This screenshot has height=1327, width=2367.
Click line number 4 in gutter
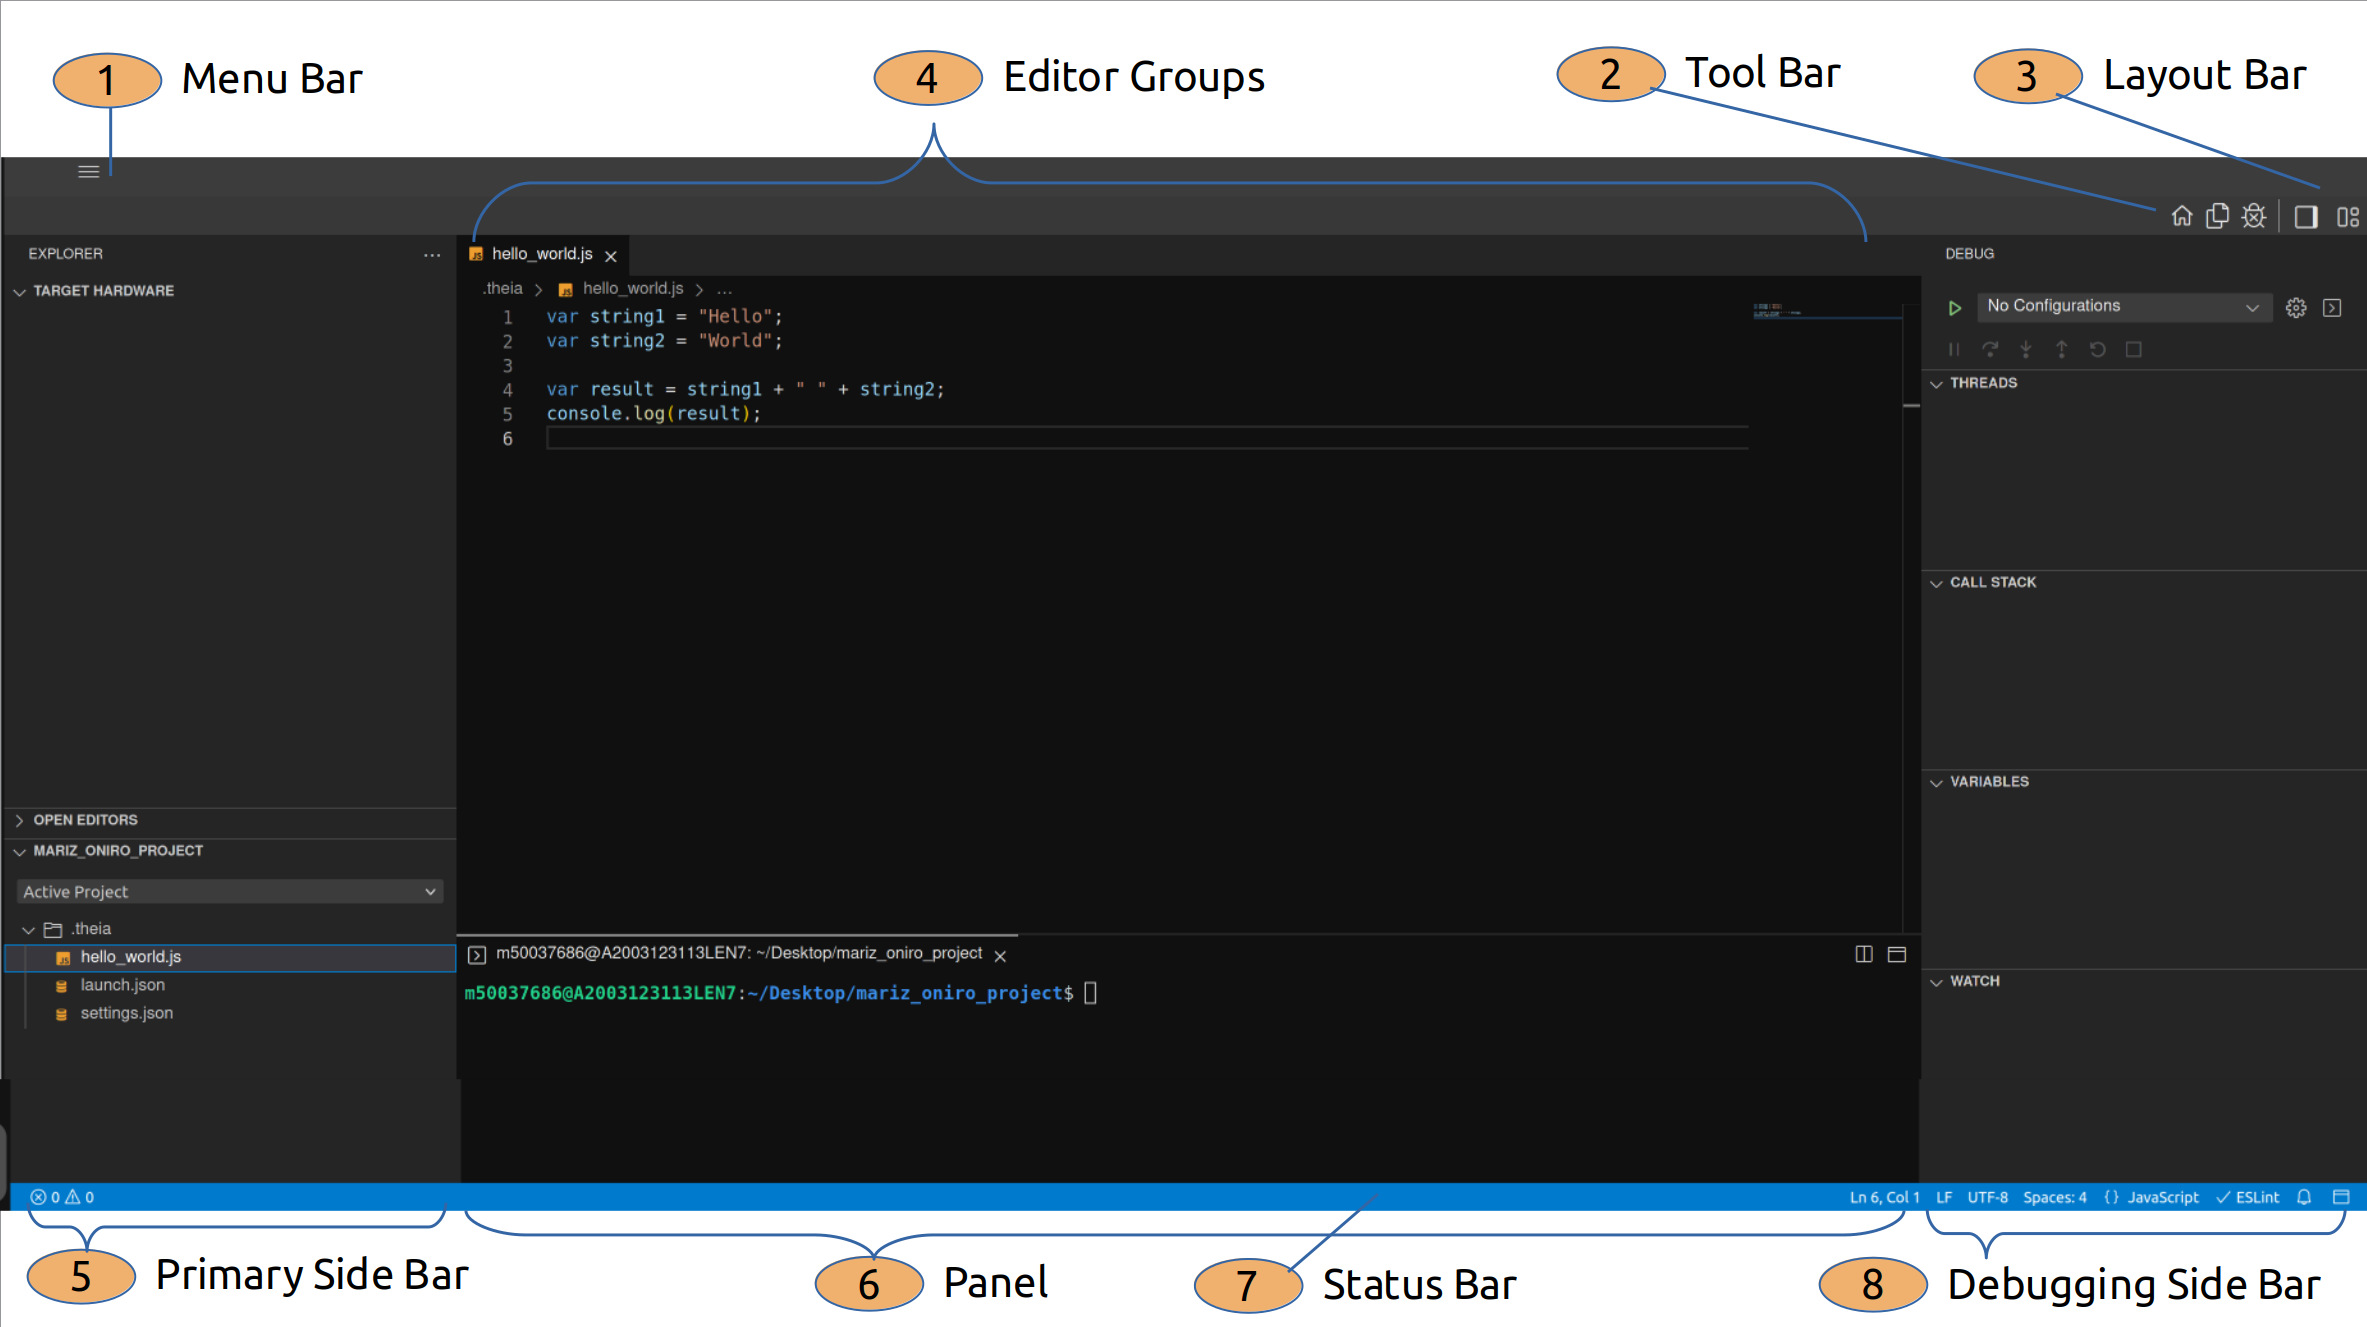coord(508,390)
